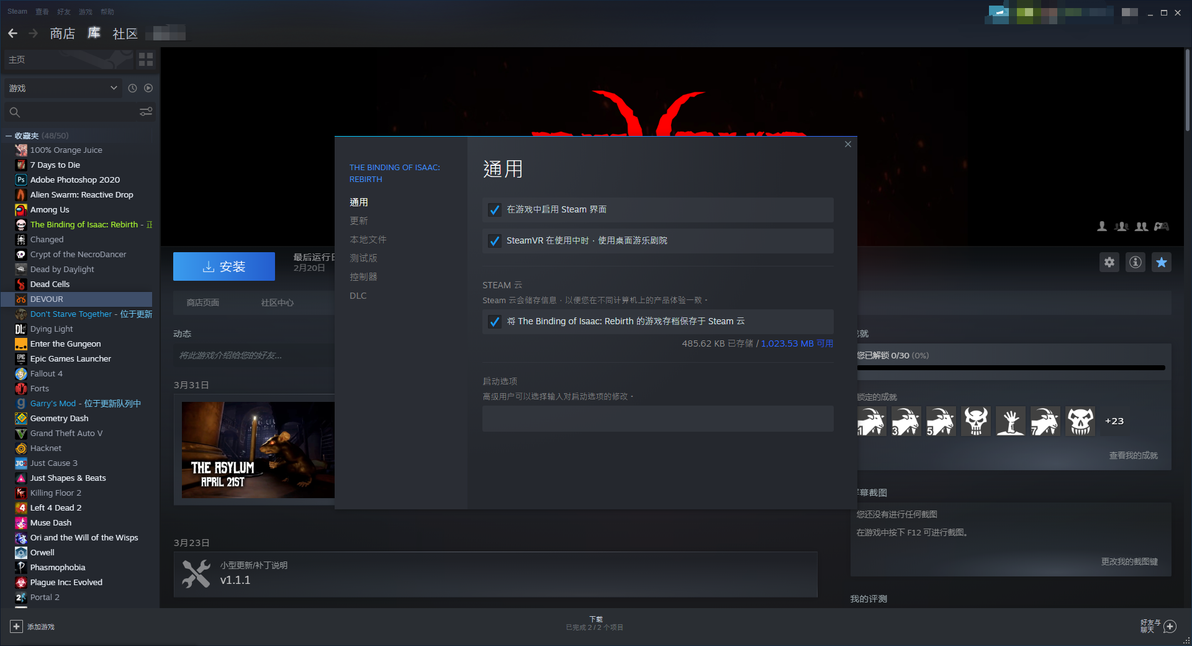The height and width of the screenshot is (646, 1192).
Task: Select the raised hand achievement icon
Action: click(x=1010, y=421)
